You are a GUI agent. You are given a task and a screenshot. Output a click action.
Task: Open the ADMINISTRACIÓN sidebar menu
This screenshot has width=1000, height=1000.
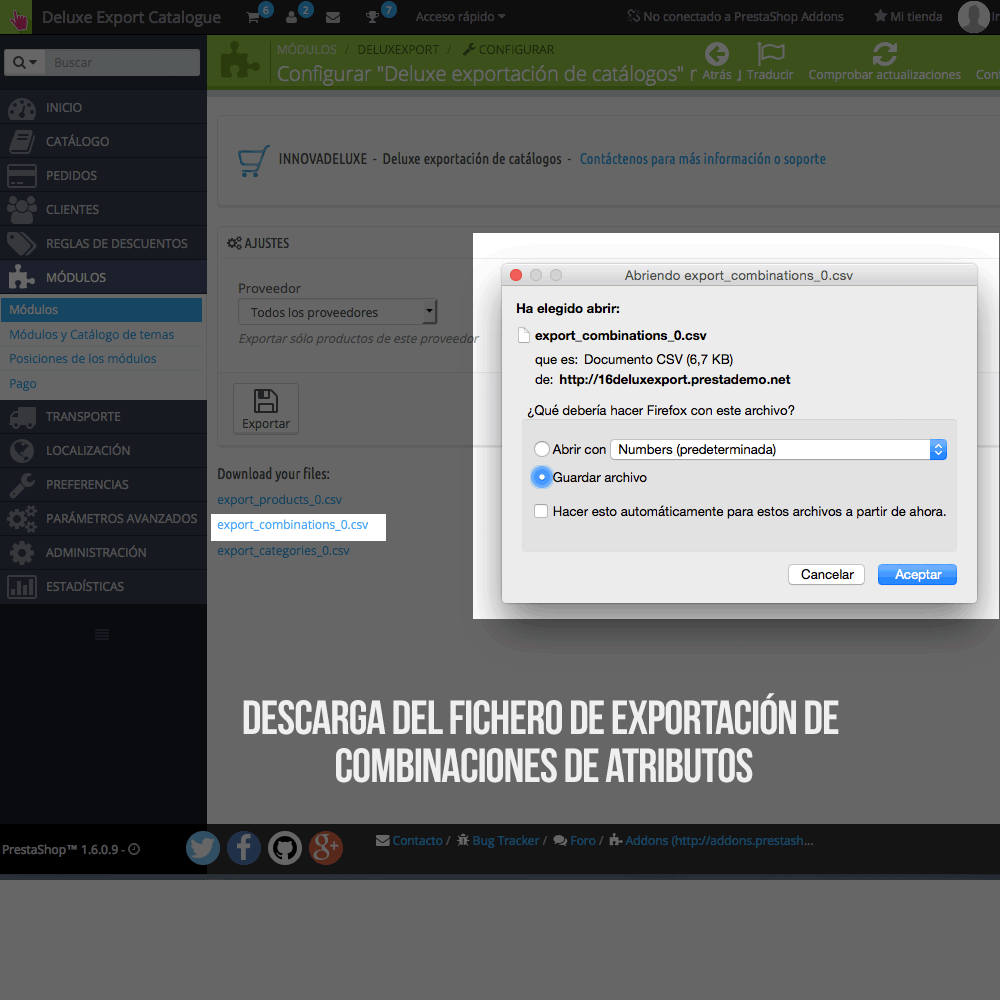(x=103, y=552)
